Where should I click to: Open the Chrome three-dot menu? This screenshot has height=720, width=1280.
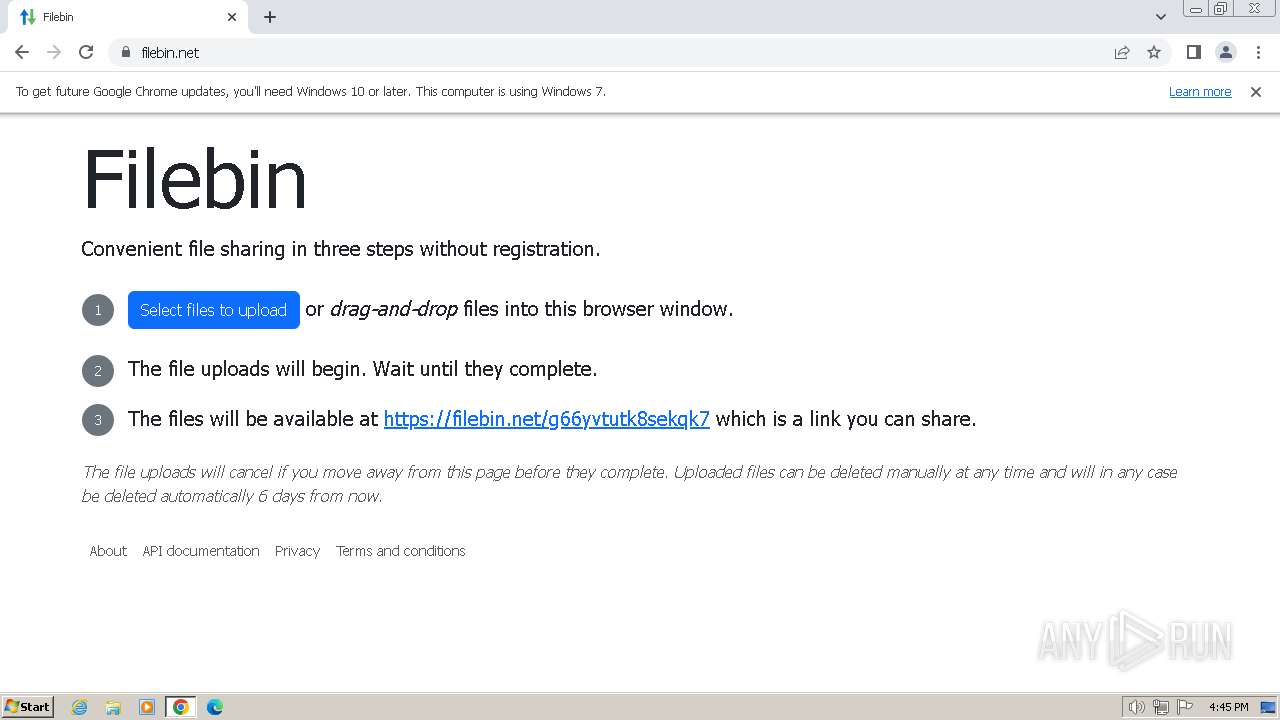[x=1258, y=52]
